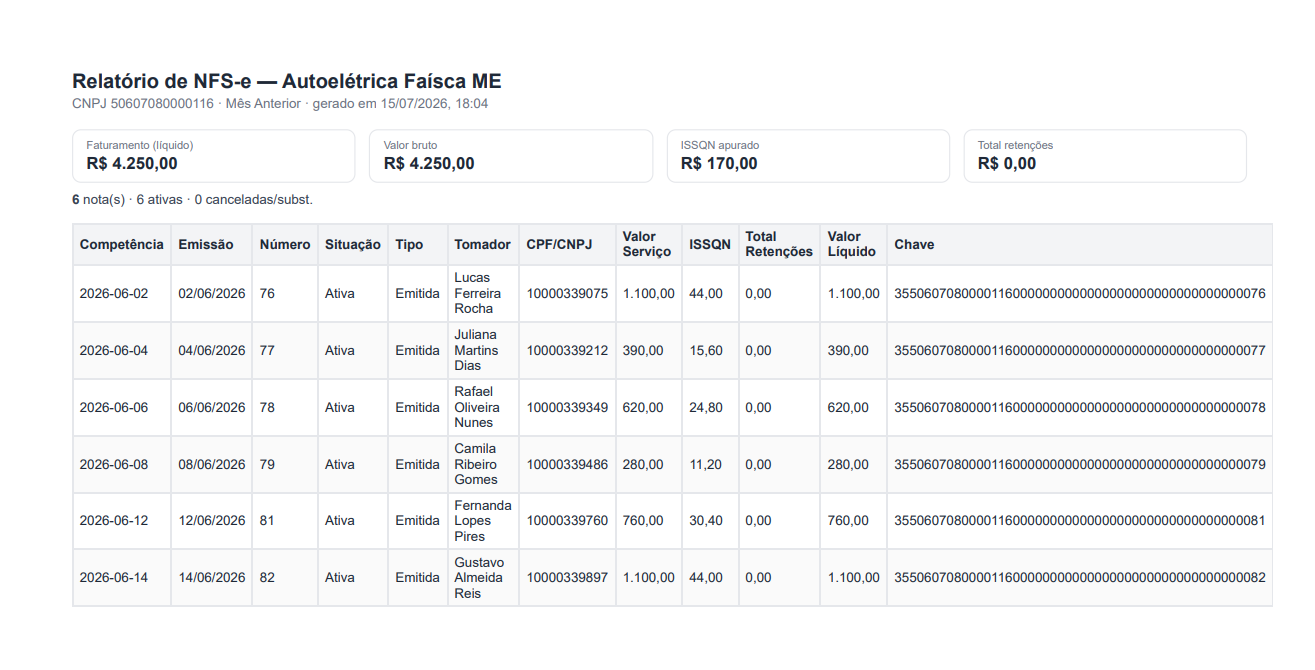This screenshot has width=1315, height=670.
Task: Click the Competência column header
Action: pos(122,244)
